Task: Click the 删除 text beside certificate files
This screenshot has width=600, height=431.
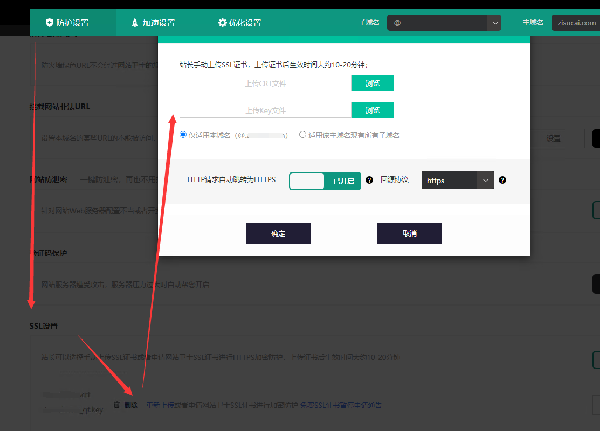Action: 131,405
